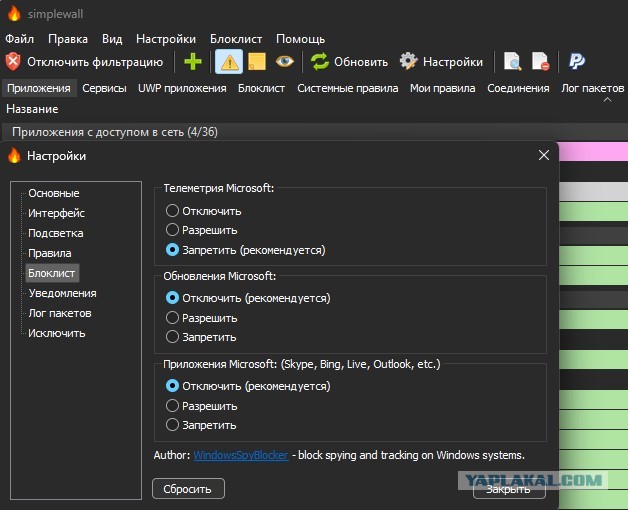Image resolution: width=628 pixels, height=510 pixels.
Task: Switch to Лог пакетов tab in main window
Action: [x=592, y=88]
